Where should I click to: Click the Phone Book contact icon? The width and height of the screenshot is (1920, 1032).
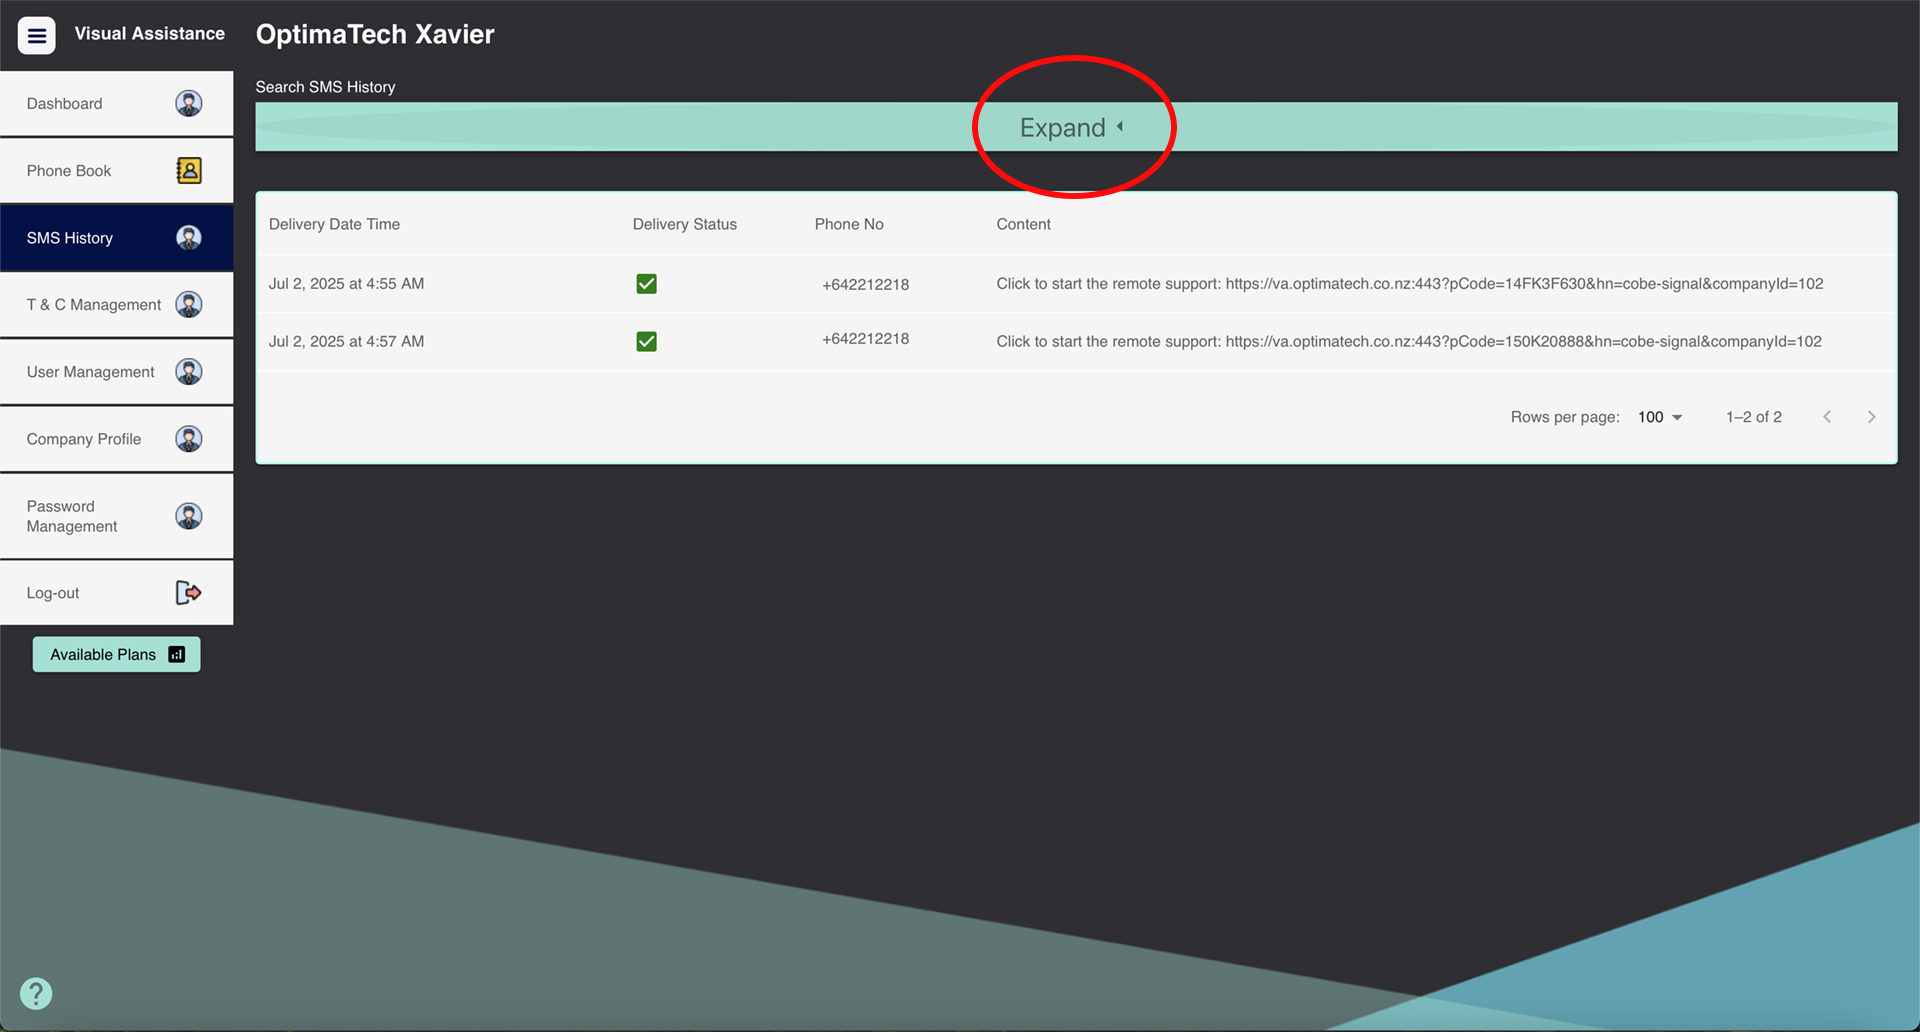click(x=189, y=170)
